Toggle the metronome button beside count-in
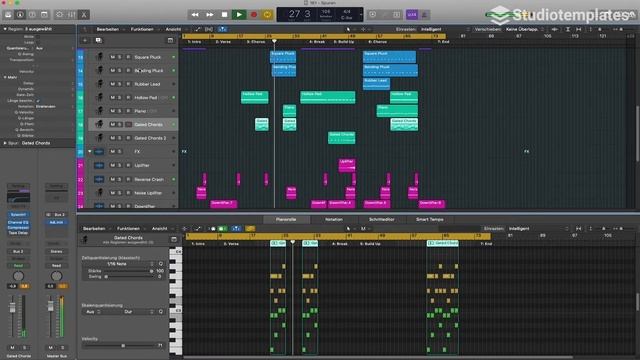Screen dimensions: 640x360 point(424,15)
